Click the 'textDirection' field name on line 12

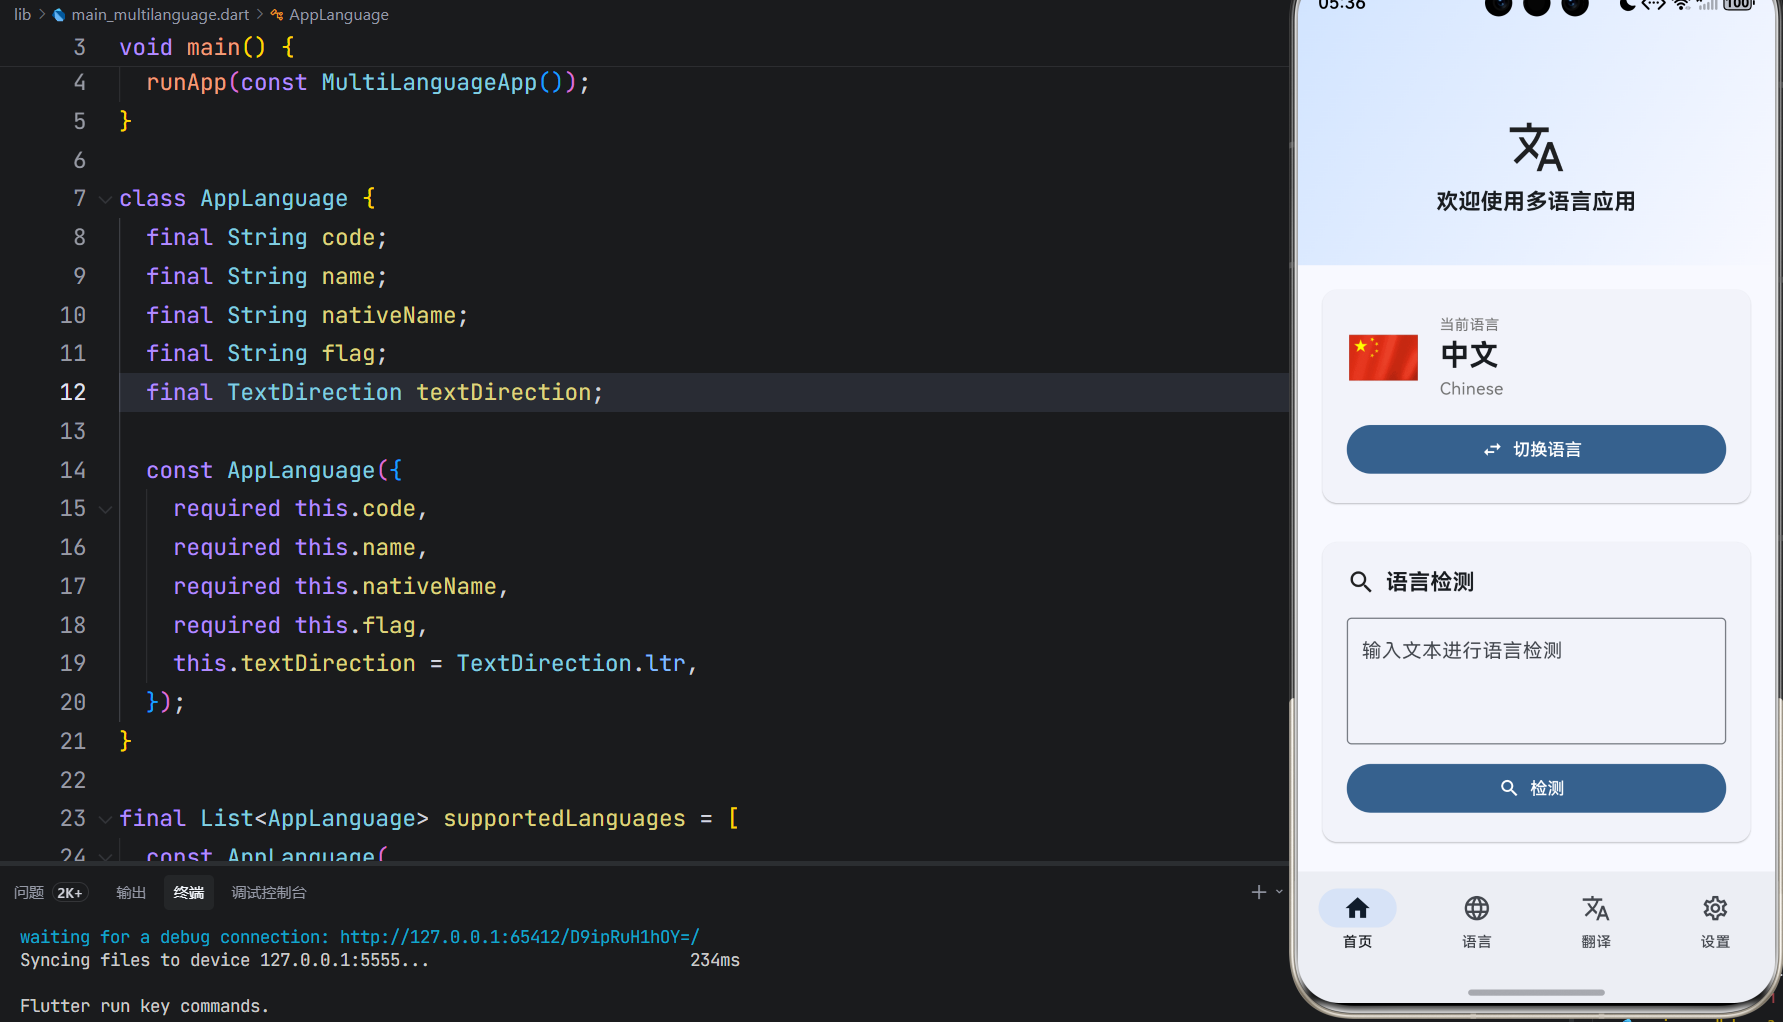pyautogui.click(x=504, y=392)
